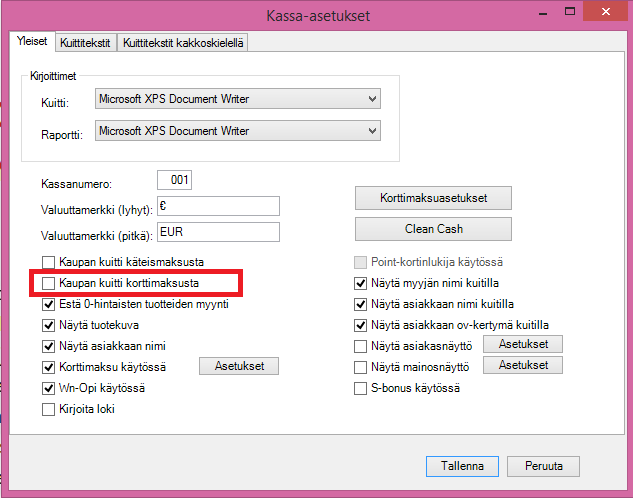Toggle Näytä myyjän nimi kuitilla
The width and height of the screenshot is (633, 498).
(361, 283)
